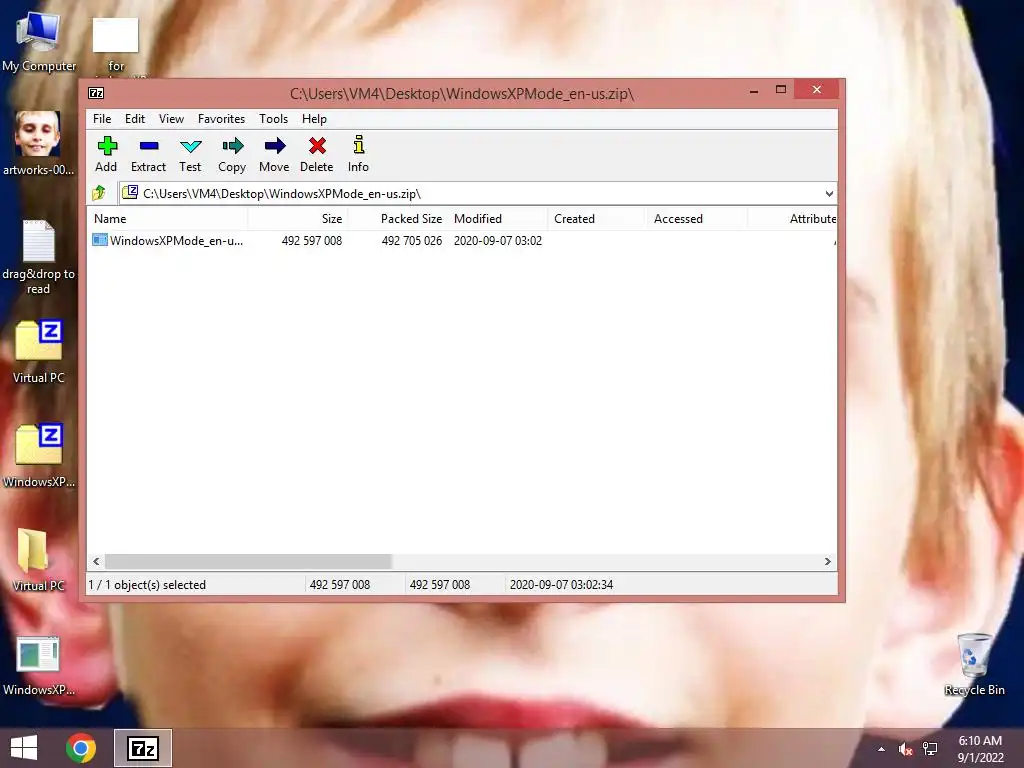Click the 2020-09-07 03:02 modified cell

coord(498,240)
